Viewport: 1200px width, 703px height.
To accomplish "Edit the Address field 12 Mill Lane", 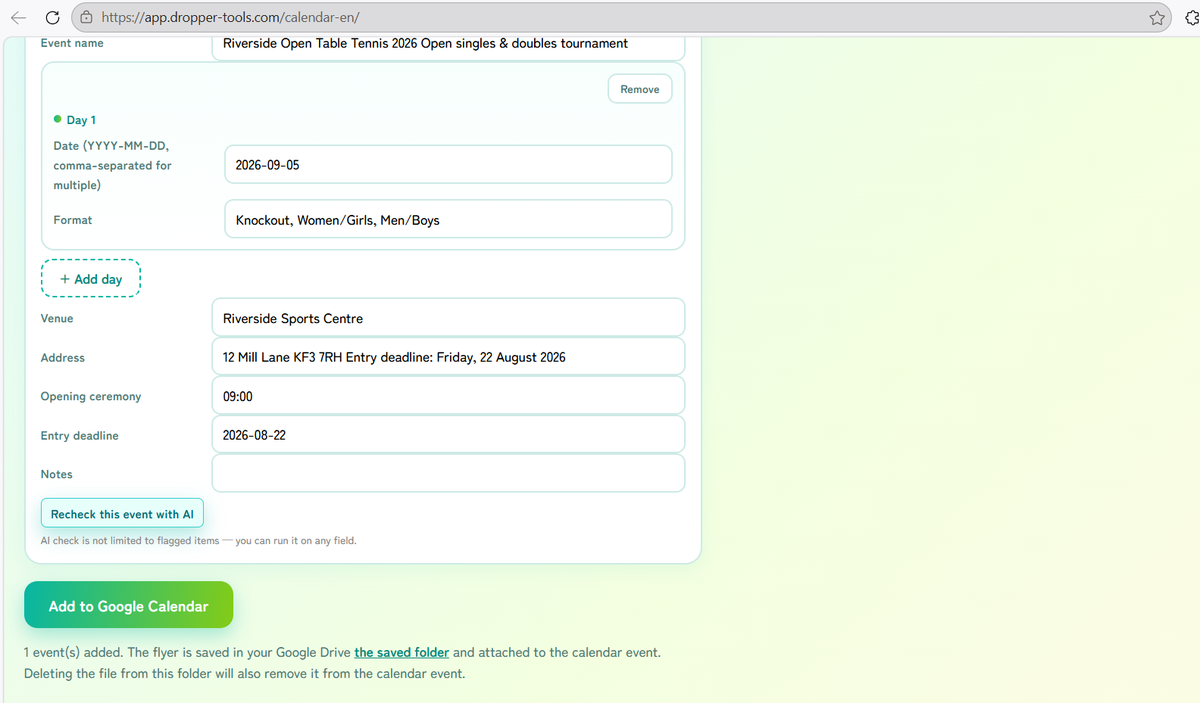I will tap(448, 357).
